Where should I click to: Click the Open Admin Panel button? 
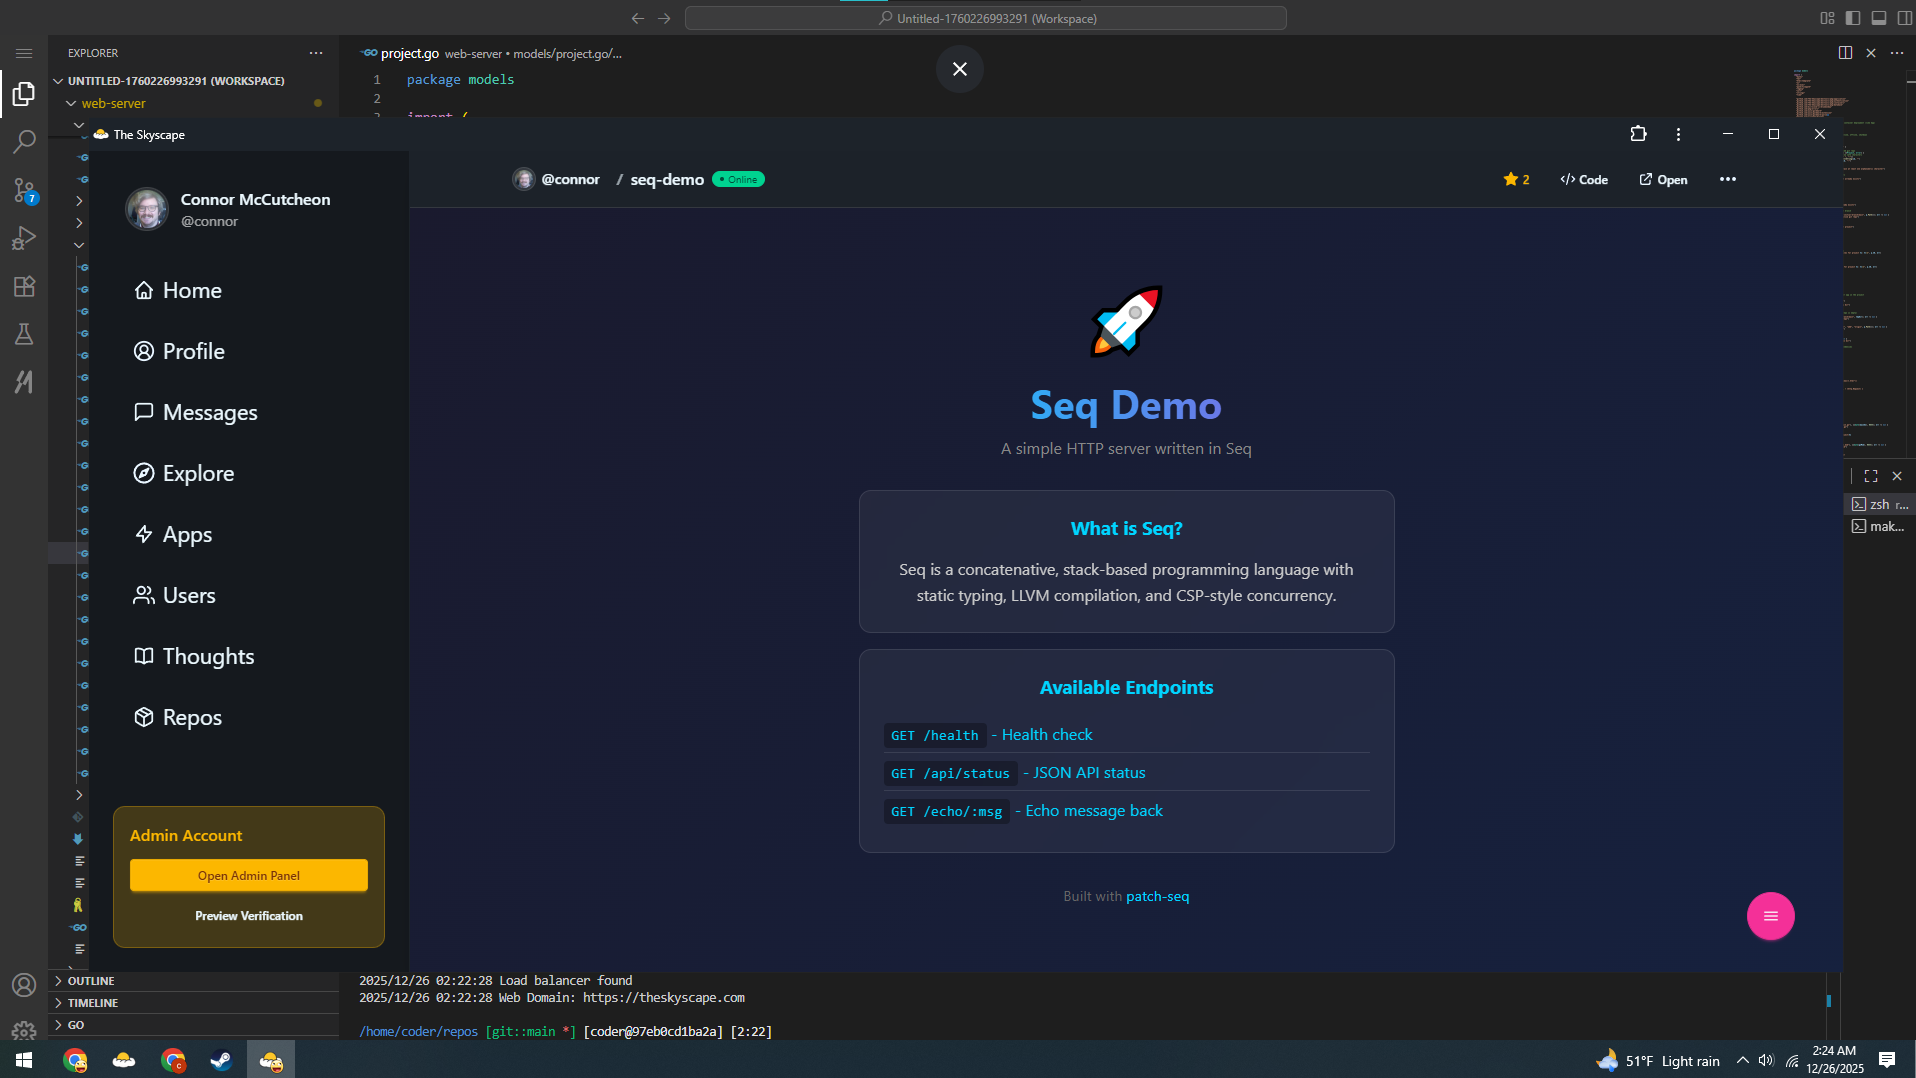[x=249, y=876]
